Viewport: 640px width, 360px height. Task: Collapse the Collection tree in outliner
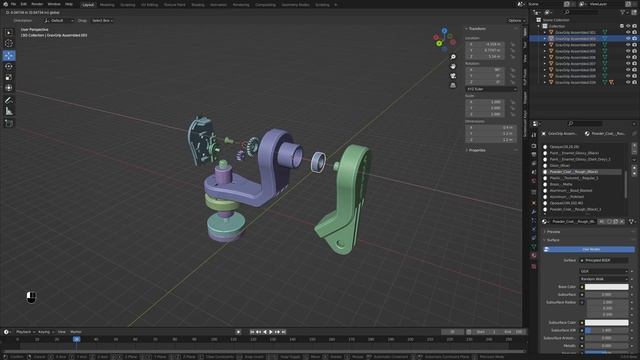pyautogui.click(x=539, y=26)
